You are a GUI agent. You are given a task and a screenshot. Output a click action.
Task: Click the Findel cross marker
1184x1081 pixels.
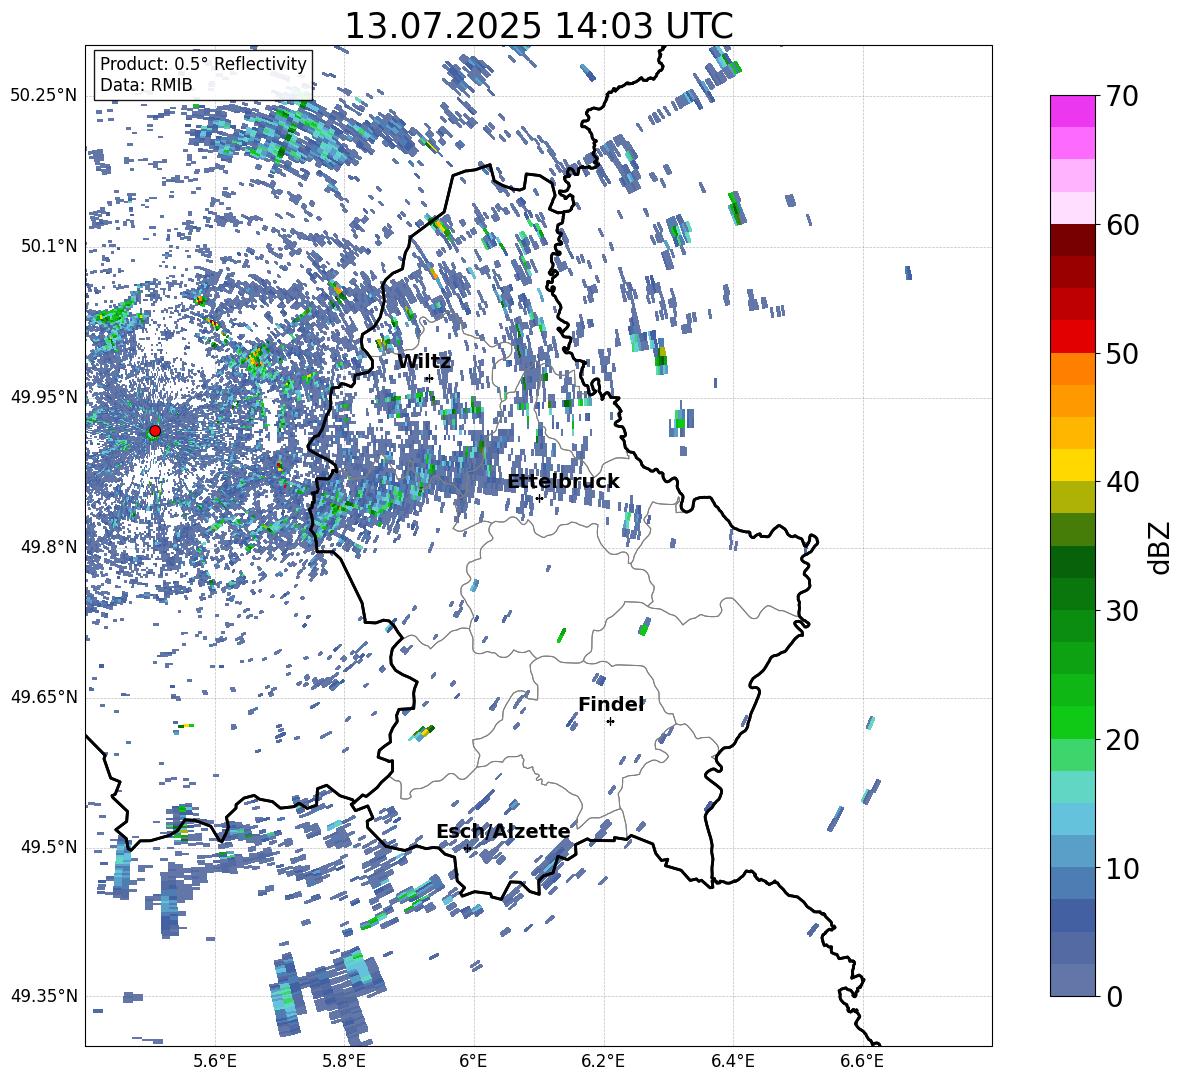(x=610, y=722)
